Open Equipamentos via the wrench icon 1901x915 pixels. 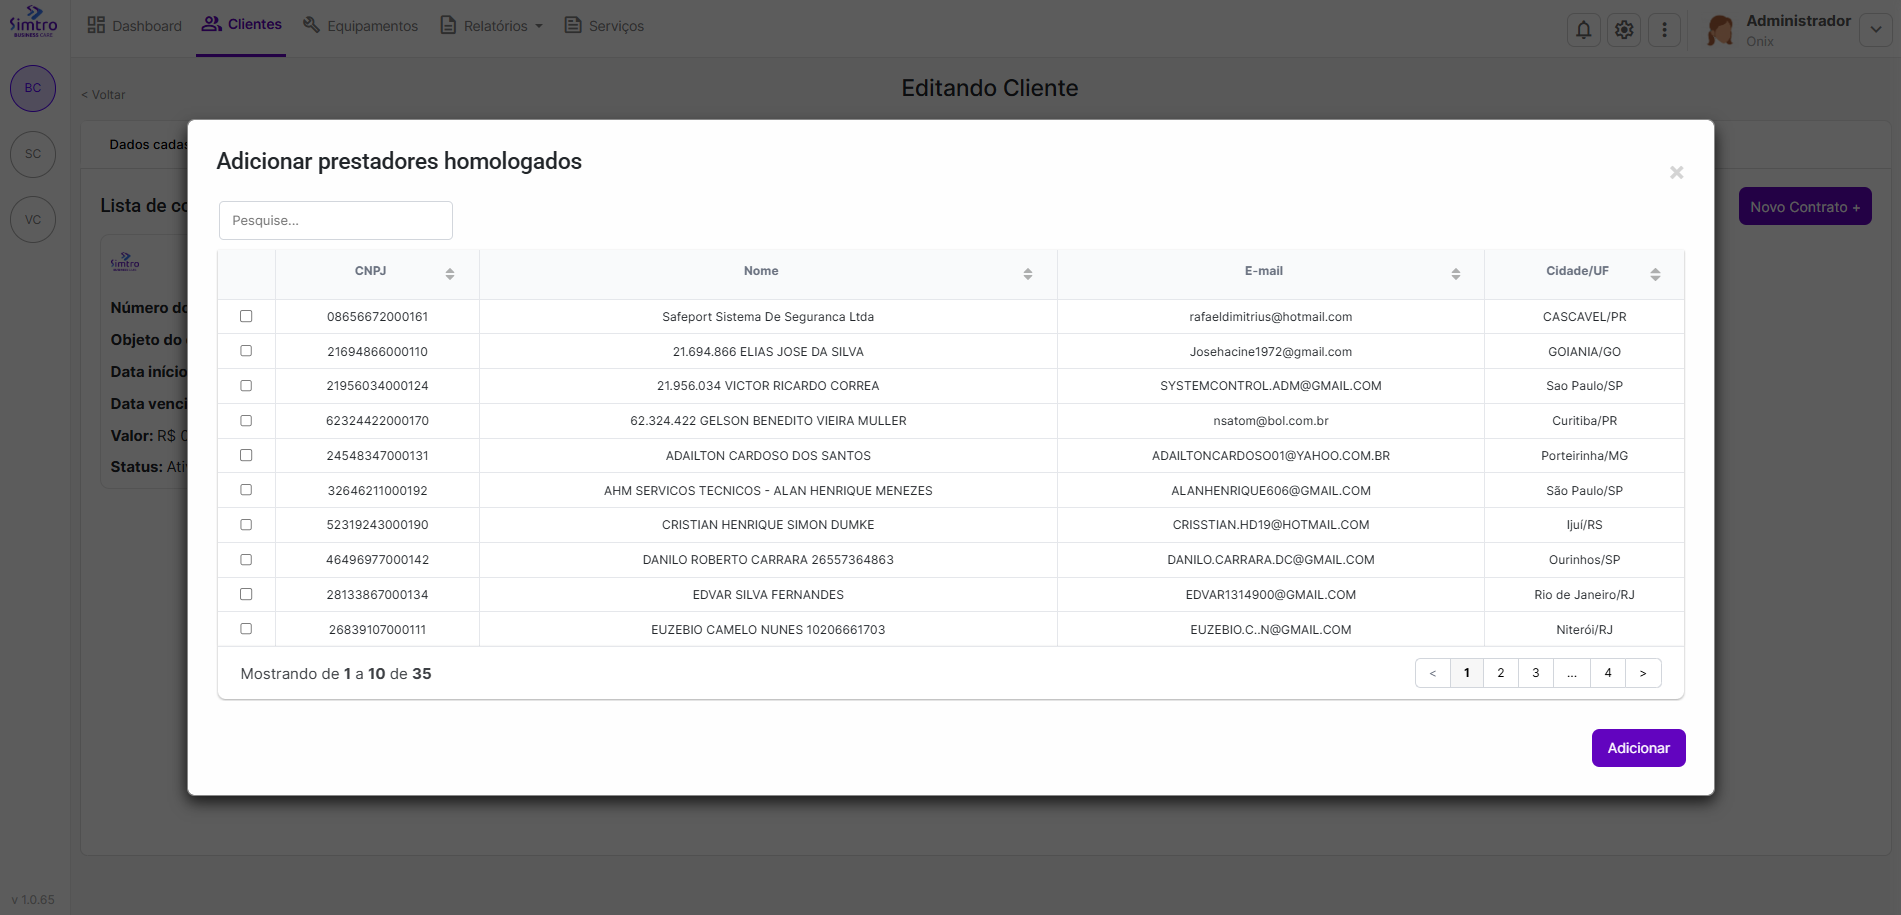(360, 25)
